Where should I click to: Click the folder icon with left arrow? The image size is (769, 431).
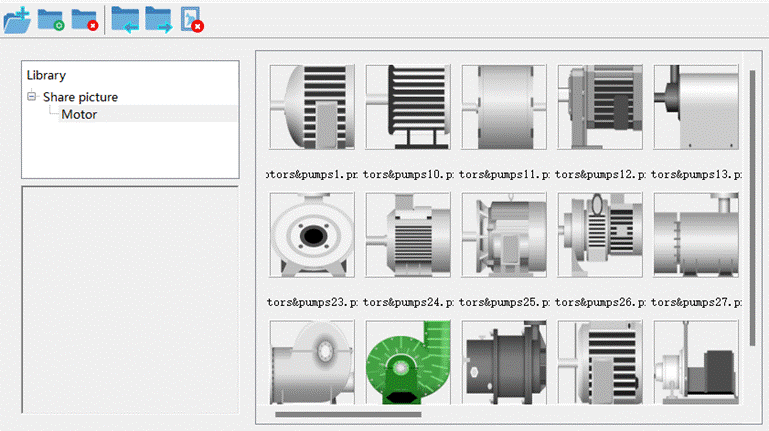point(125,19)
